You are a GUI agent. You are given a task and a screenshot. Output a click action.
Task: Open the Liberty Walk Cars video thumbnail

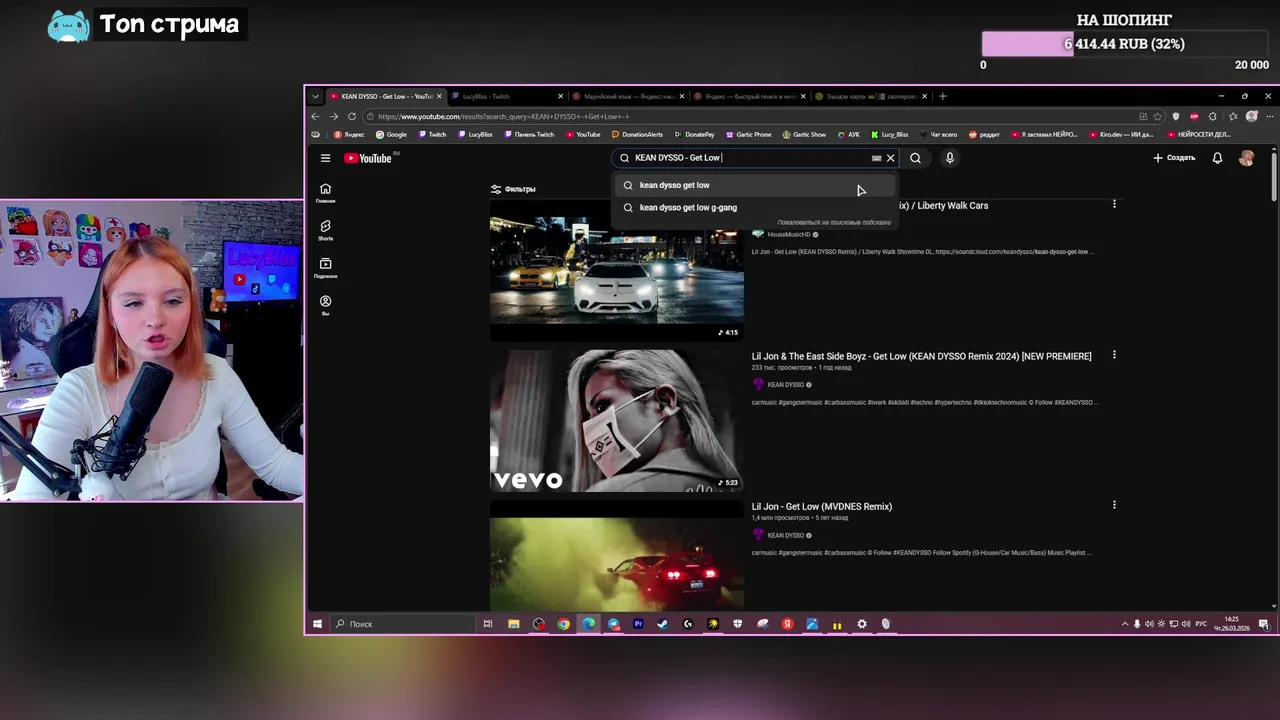(x=617, y=269)
